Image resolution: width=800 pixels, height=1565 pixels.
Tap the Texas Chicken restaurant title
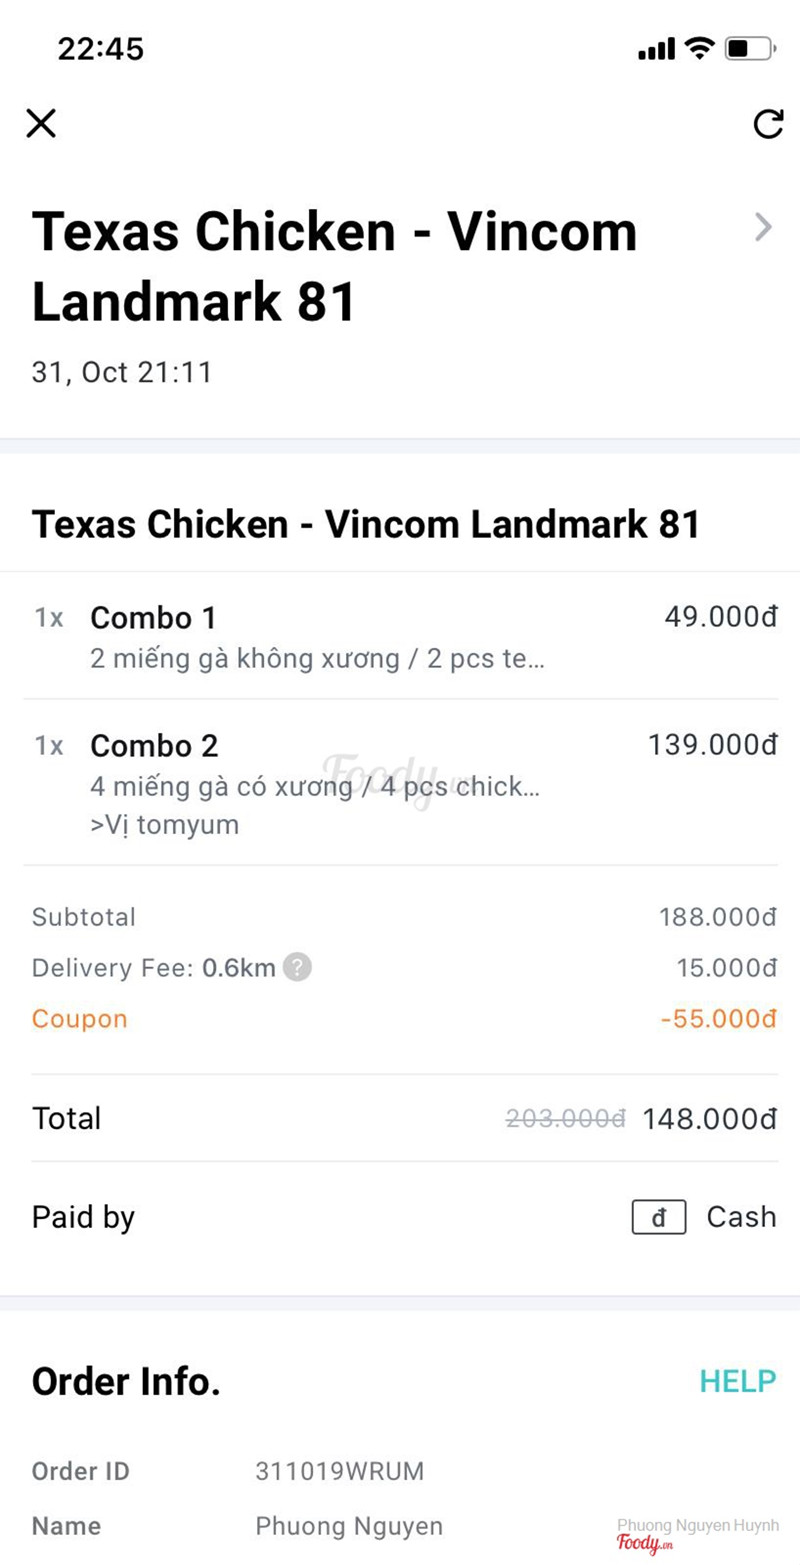(x=334, y=266)
